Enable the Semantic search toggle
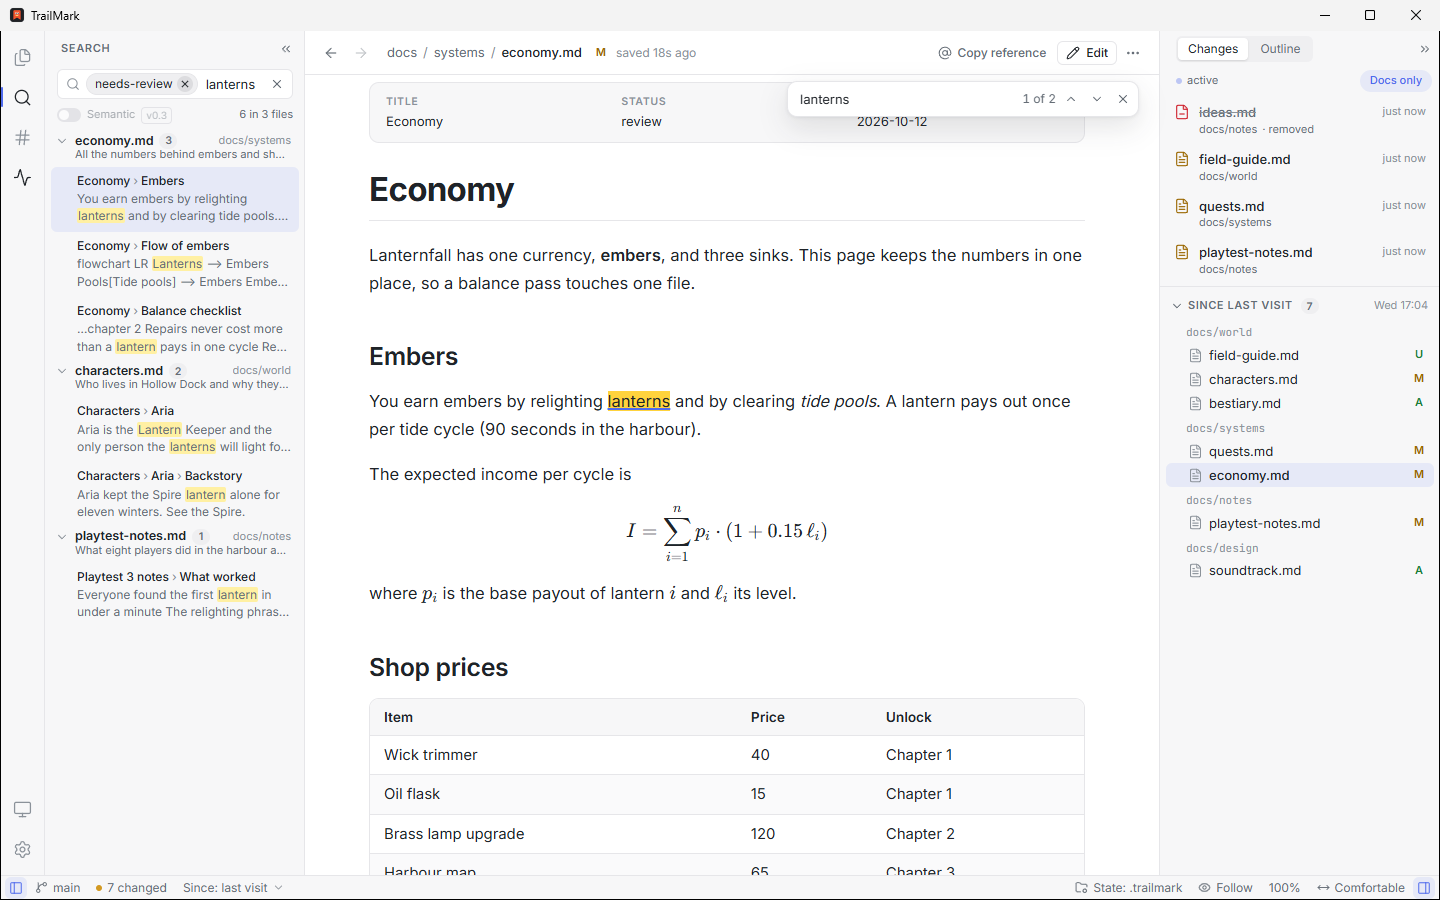Image resolution: width=1440 pixels, height=900 pixels. pyautogui.click(x=69, y=115)
